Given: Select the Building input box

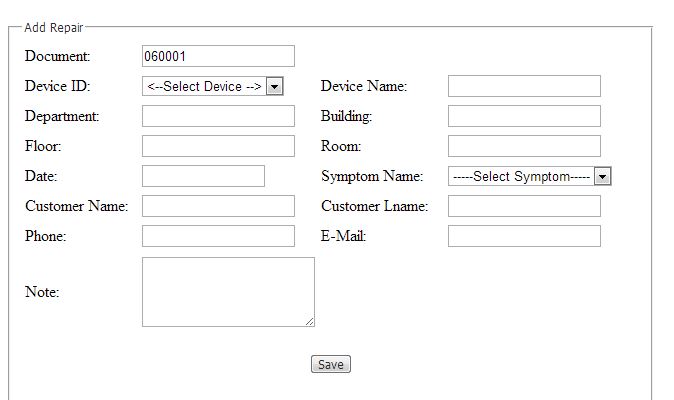Looking at the screenshot, I should (x=524, y=116).
